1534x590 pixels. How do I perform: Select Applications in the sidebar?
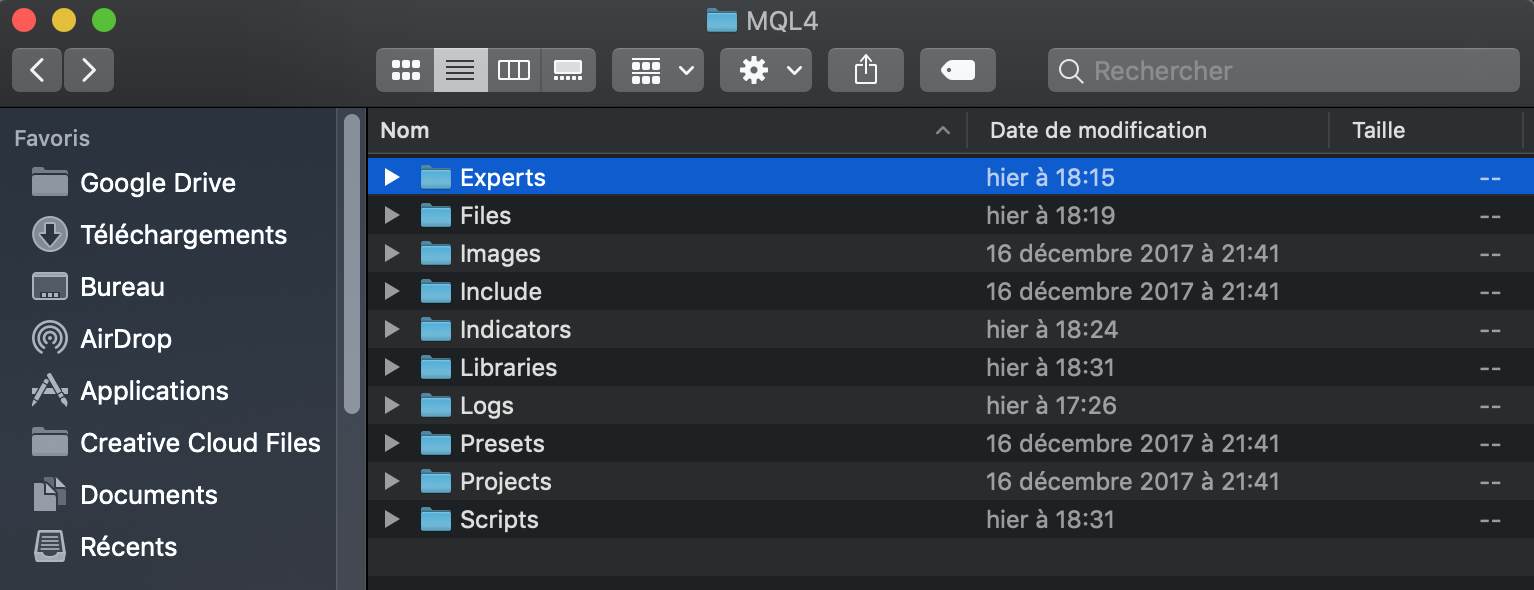[x=153, y=391]
